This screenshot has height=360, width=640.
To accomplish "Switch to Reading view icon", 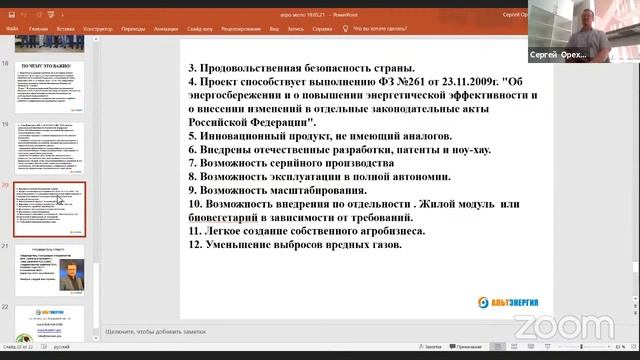I will pyautogui.click(x=531, y=347).
